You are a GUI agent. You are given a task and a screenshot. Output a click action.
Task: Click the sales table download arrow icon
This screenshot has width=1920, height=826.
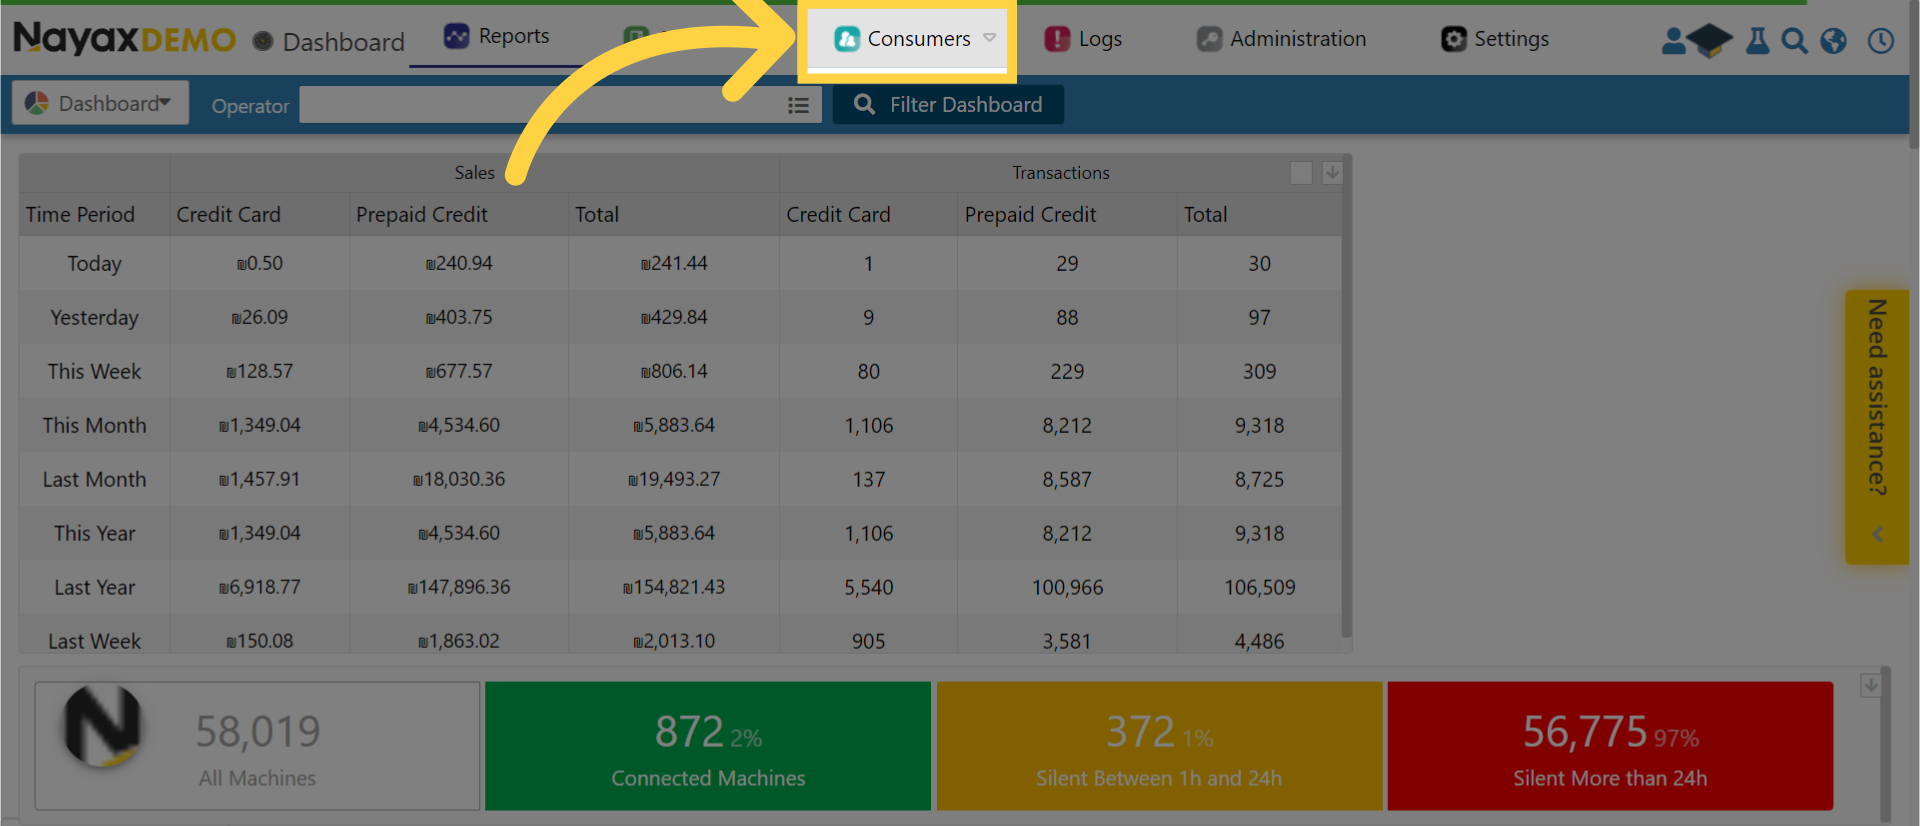click(x=1332, y=173)
